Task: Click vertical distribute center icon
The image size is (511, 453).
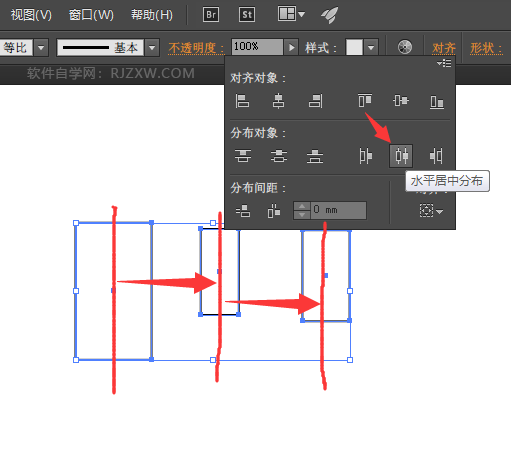Action: pyautogui.click(x=279, y=156)
